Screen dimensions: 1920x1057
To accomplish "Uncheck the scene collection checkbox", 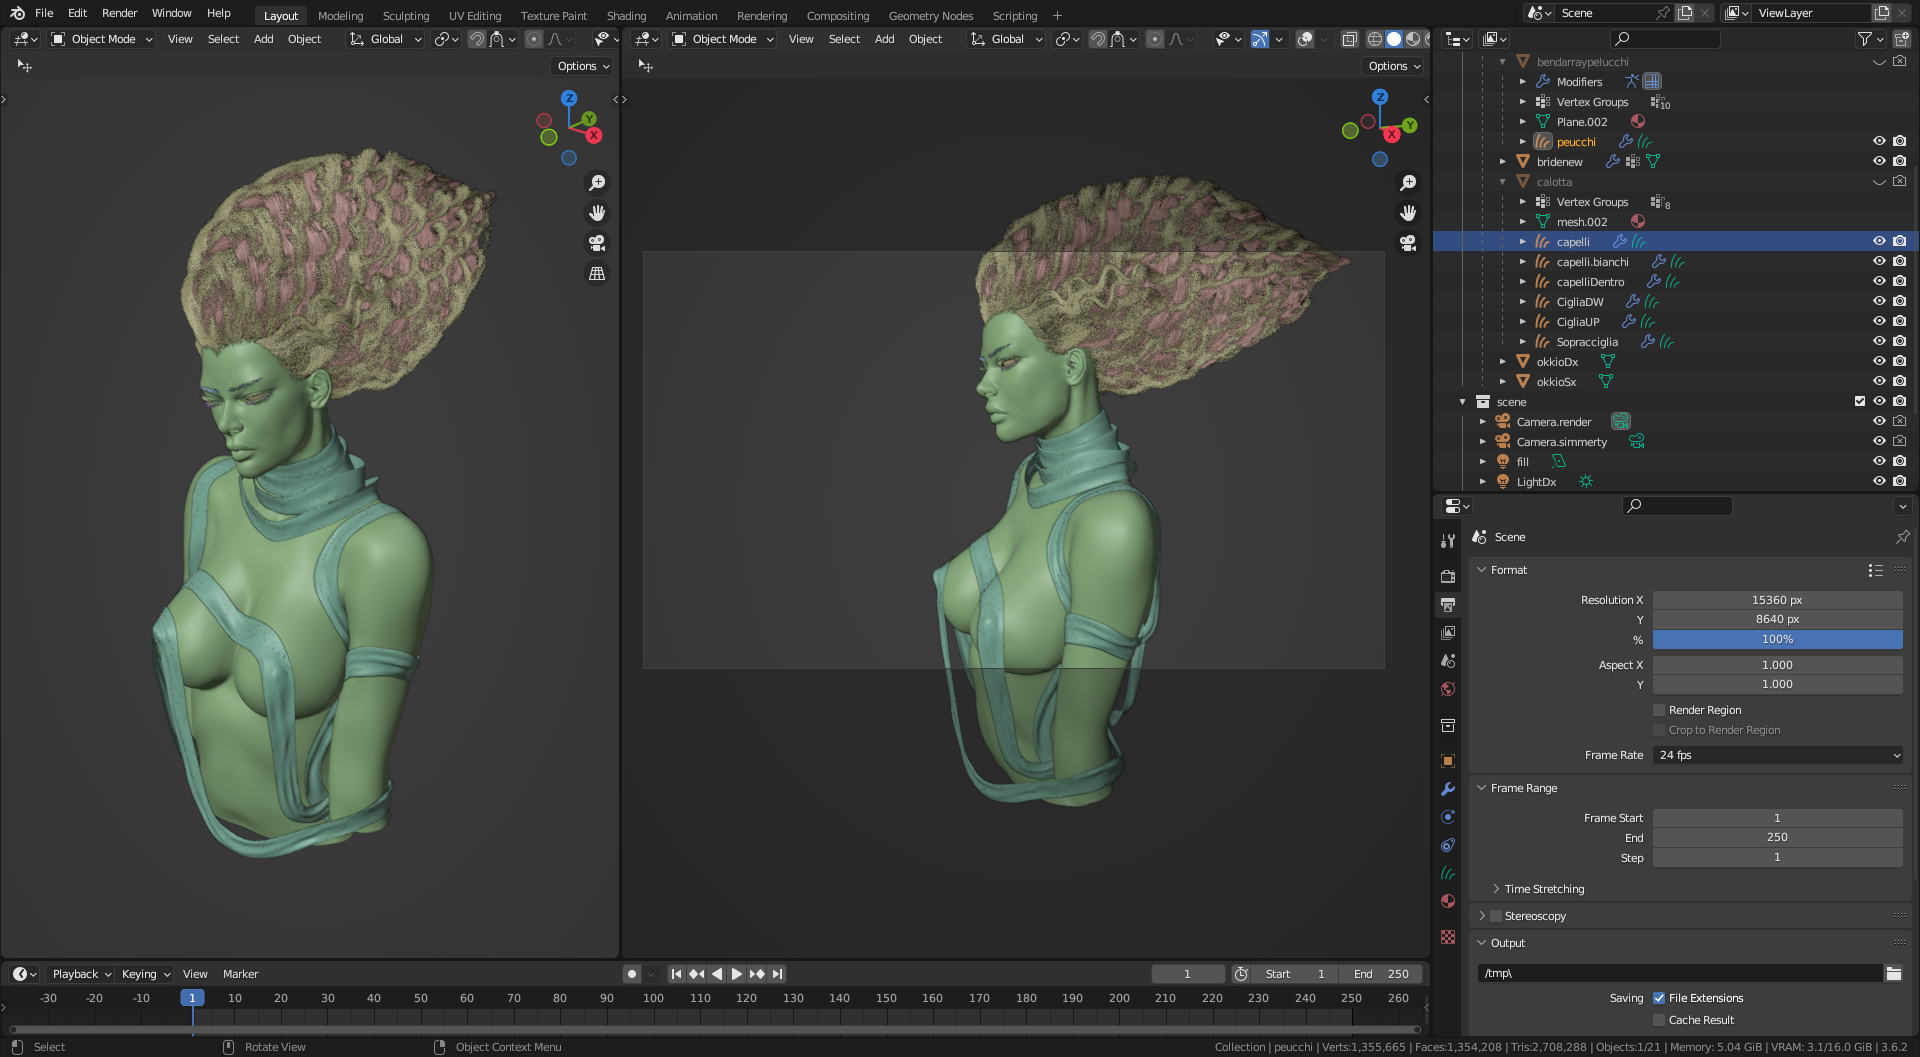I will (1860, 401).
